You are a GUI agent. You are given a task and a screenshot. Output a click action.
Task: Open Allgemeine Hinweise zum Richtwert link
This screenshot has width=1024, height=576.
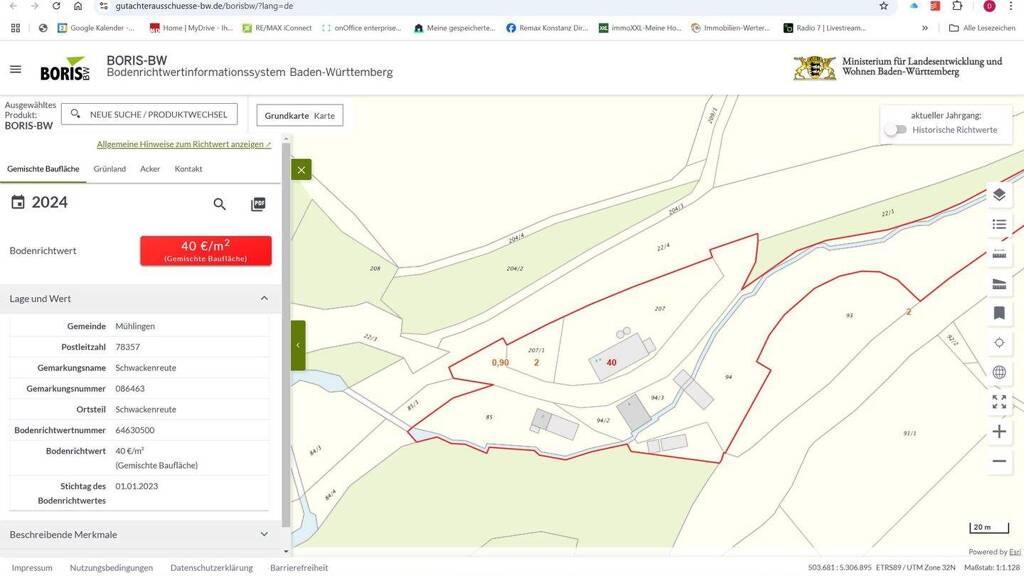[183, 144]
